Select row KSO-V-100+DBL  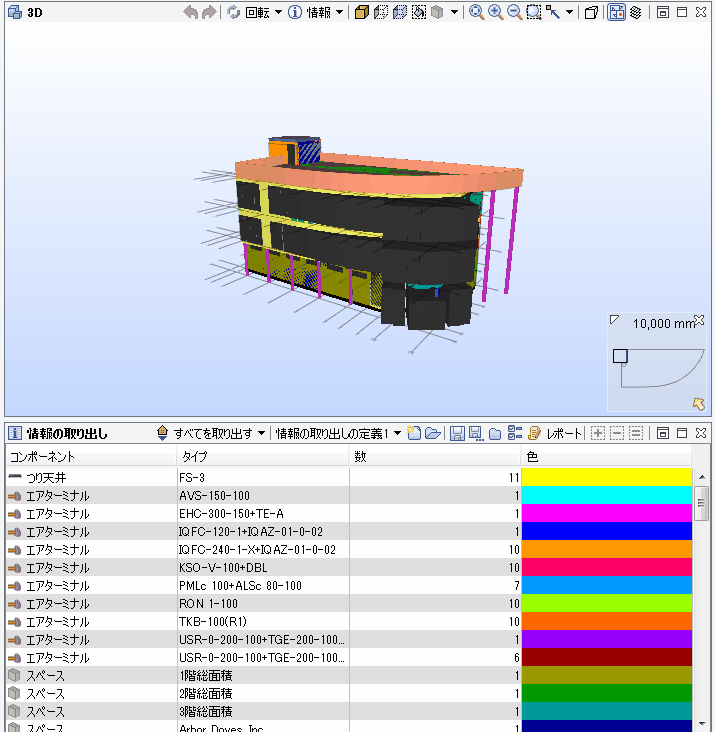tap(349, 568)
